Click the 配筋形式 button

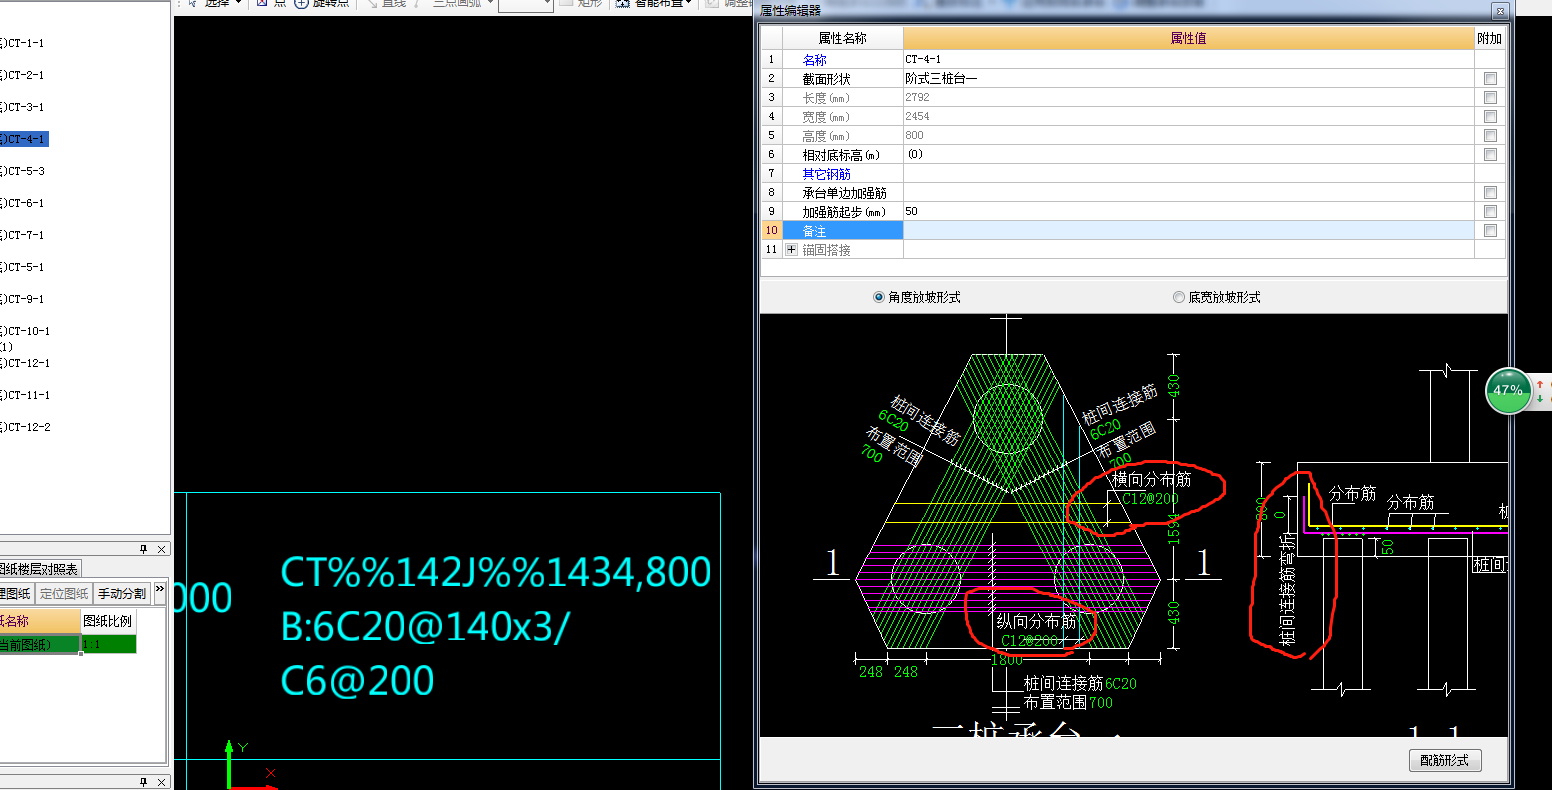click(x=1444, y=760)
